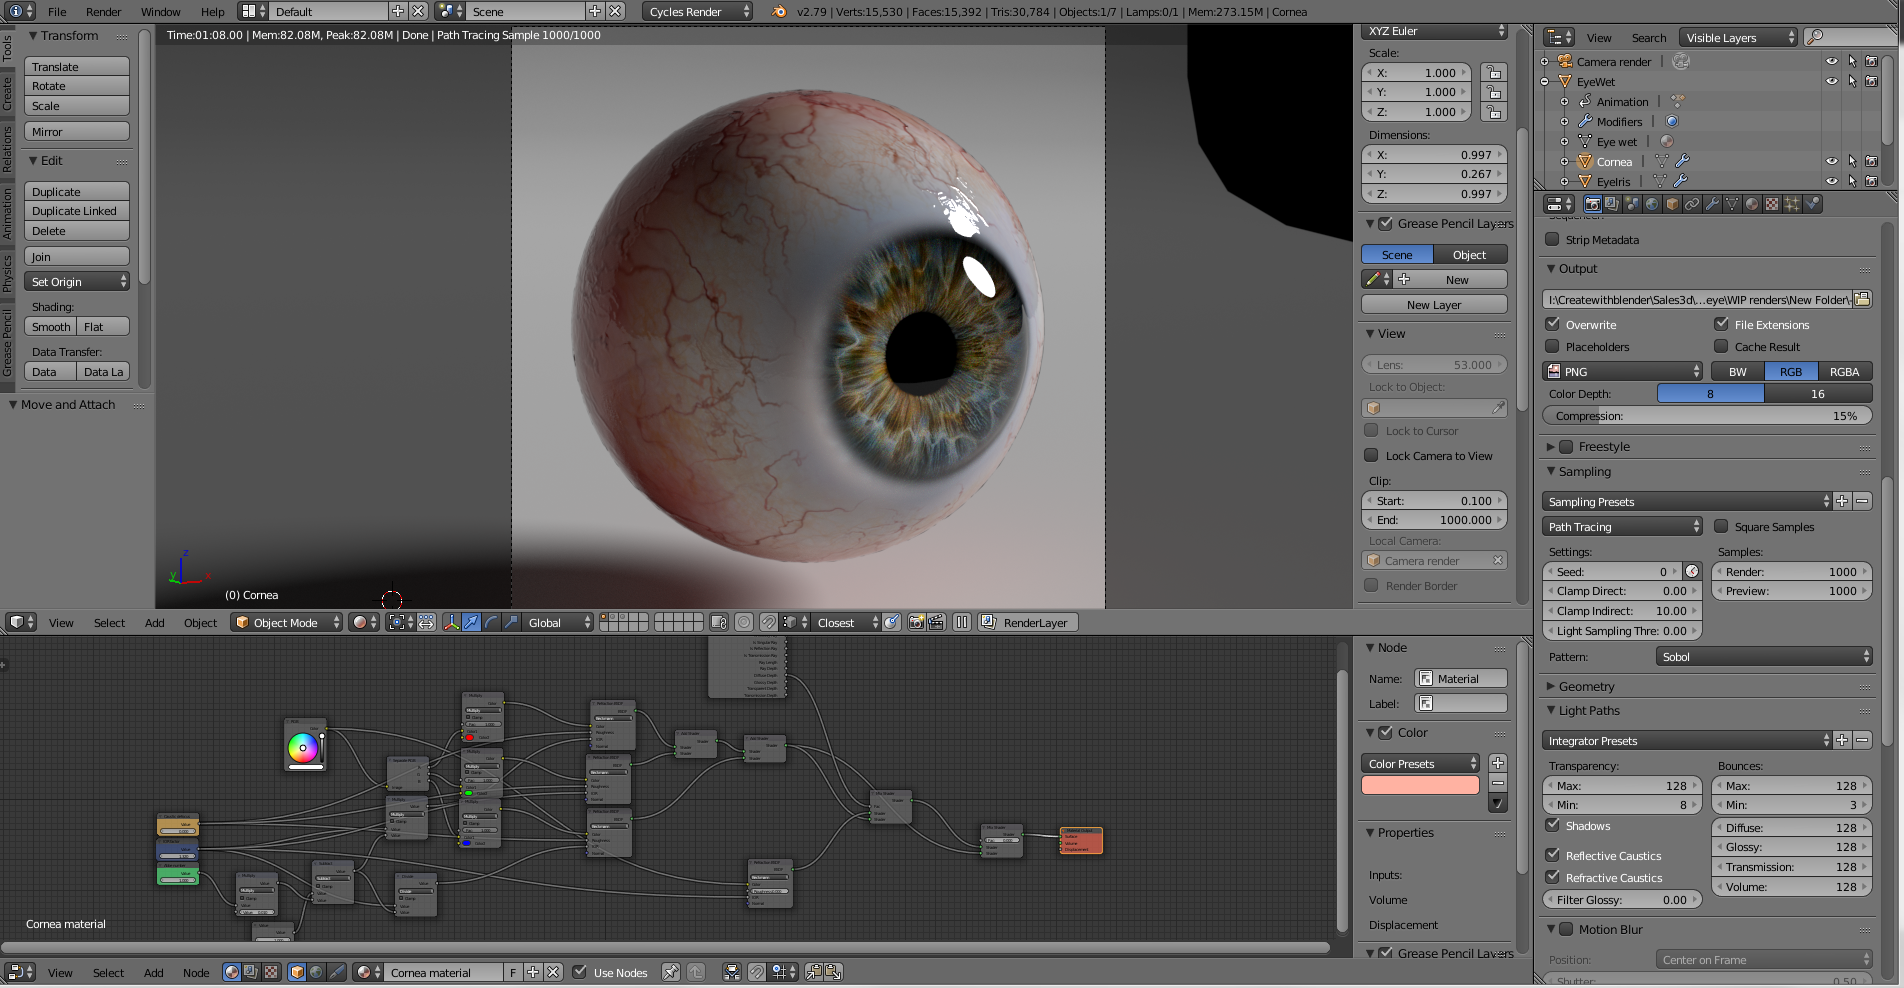Image resolution: width=1904 pixels, height=988 pixels.
Task: Open the renderer dropdown showing Cycles Render
Action: (697, 12)
